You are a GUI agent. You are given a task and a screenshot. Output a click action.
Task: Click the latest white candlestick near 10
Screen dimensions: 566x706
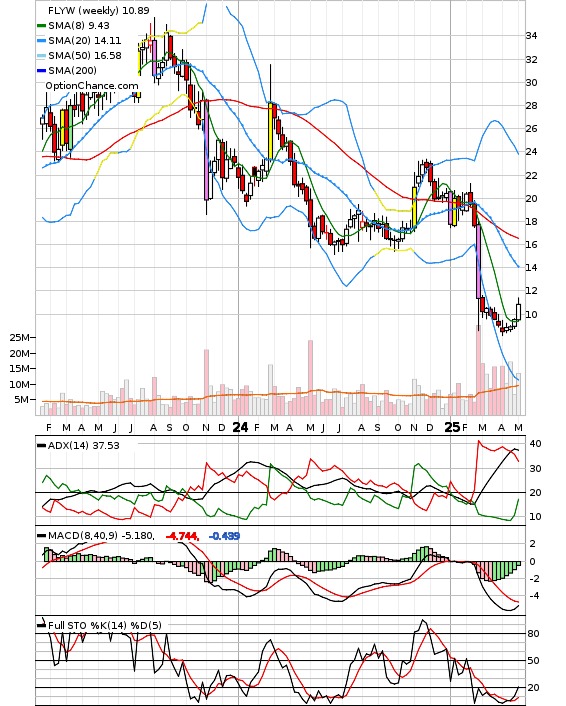518,312
